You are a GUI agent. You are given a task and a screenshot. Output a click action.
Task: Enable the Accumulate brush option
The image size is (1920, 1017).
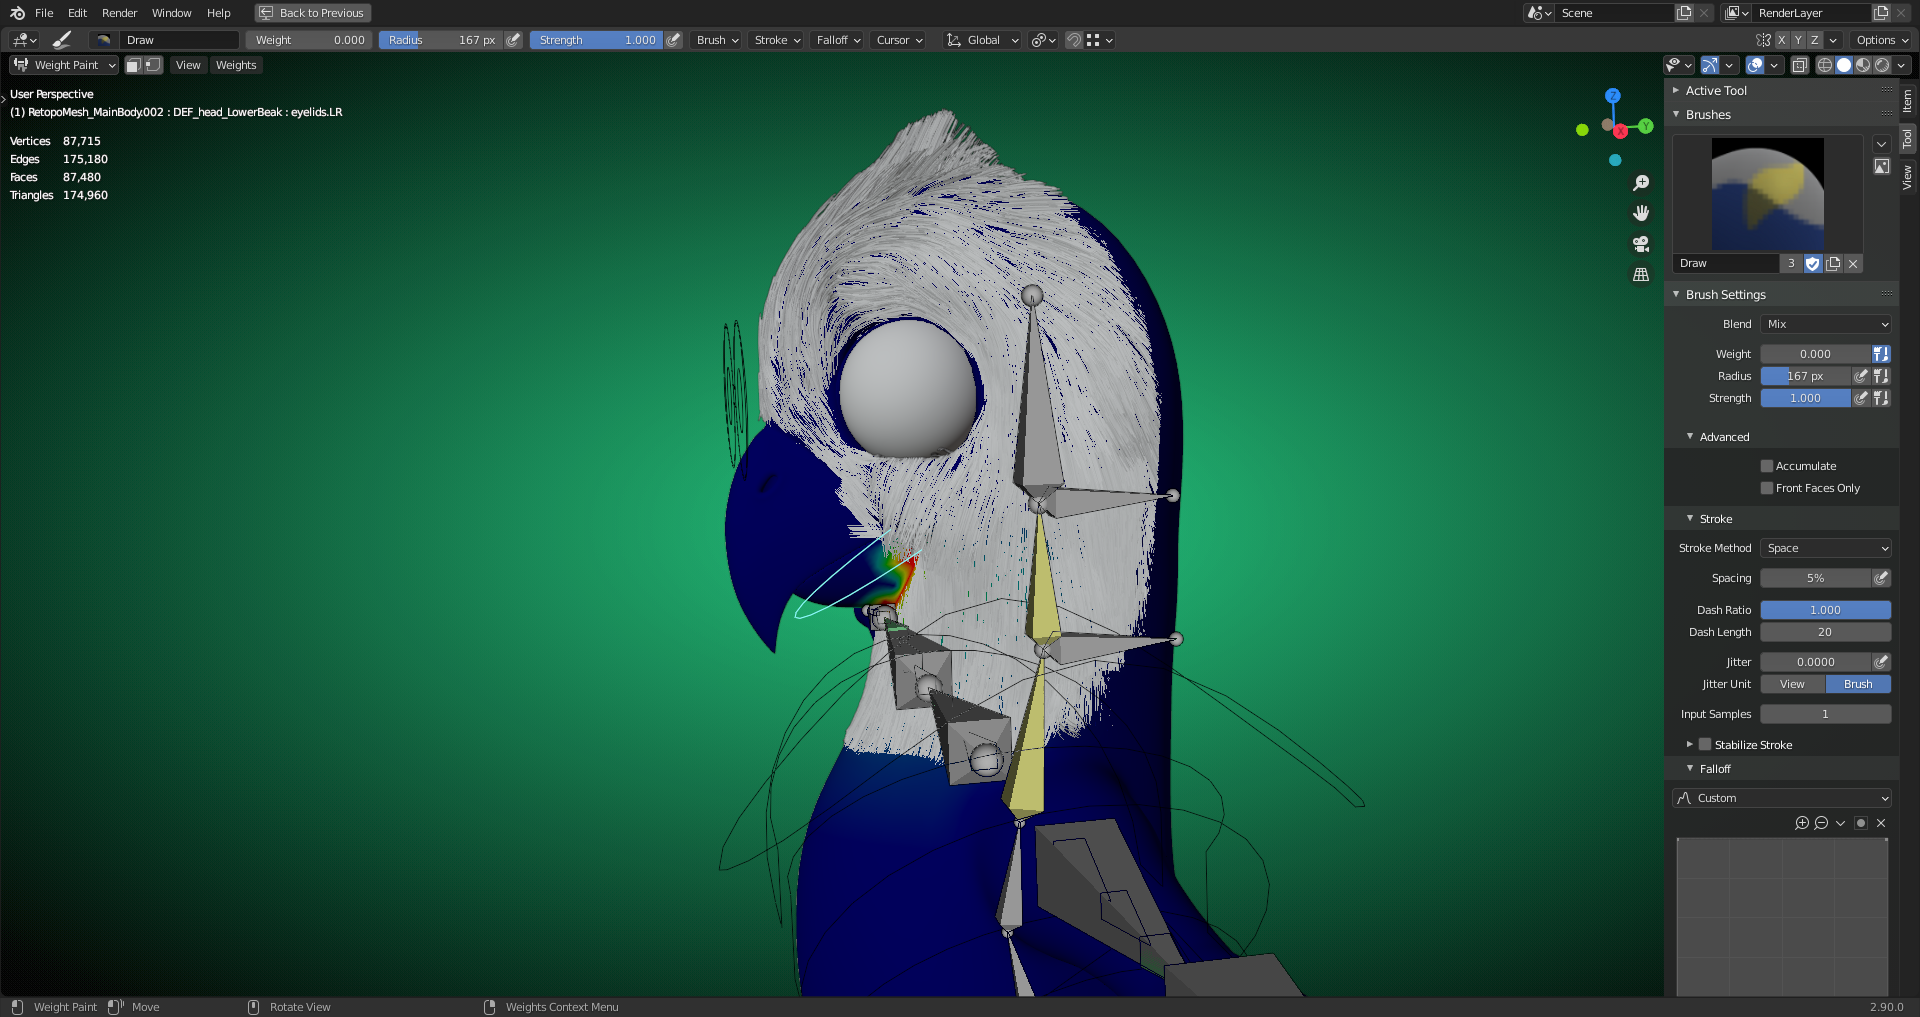click(x=1767, y=465)
